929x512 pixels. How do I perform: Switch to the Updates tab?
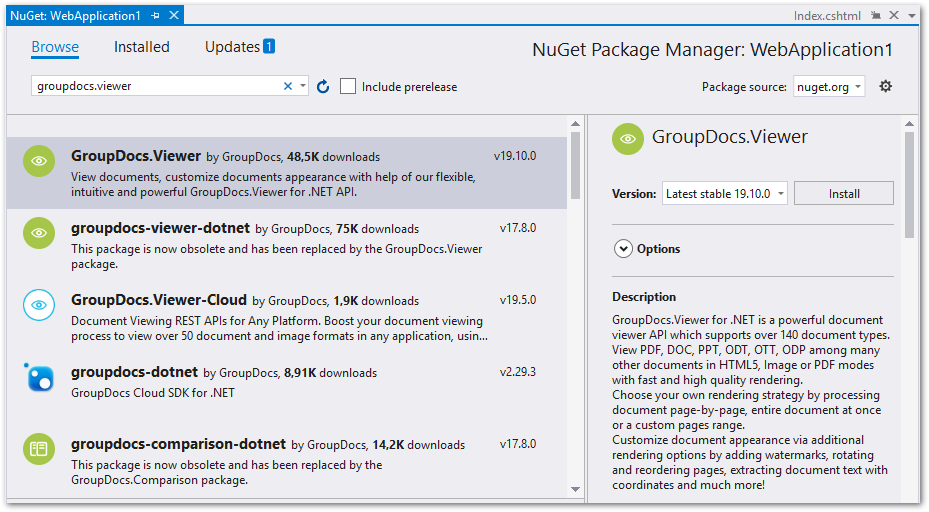pyautogui.click(x=232, y=47)
